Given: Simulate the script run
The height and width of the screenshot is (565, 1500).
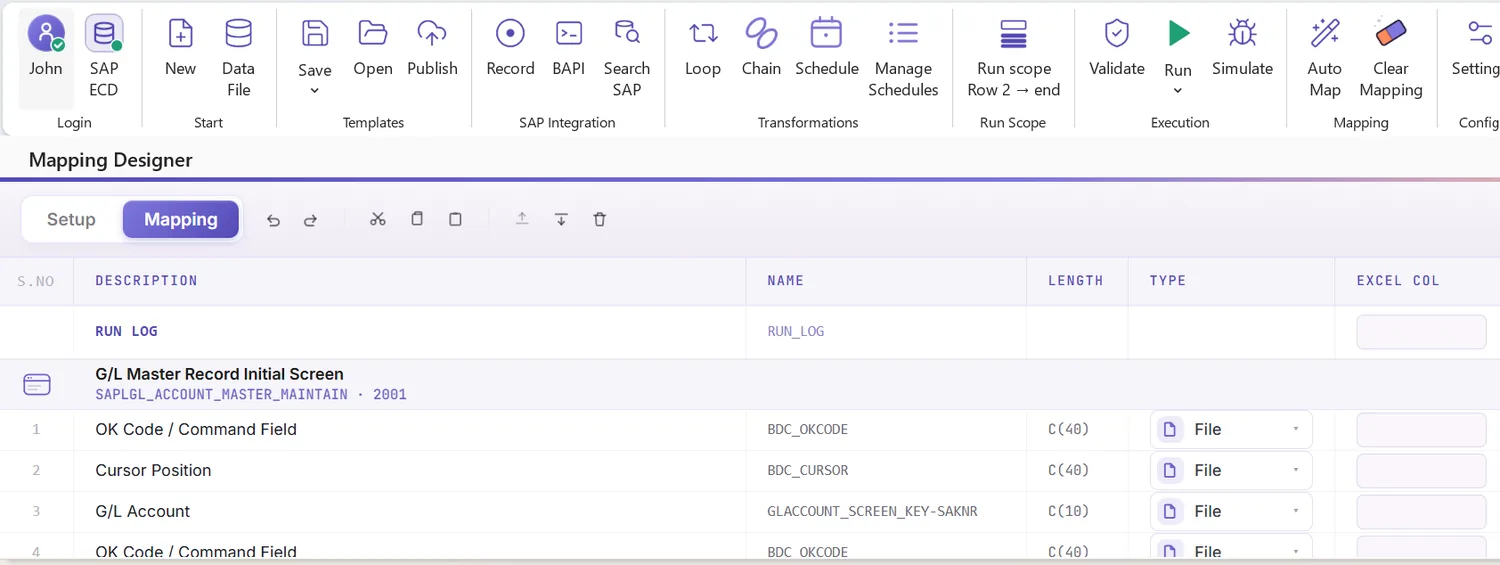Looking at the screenshot, I should tap(1242, 47).
